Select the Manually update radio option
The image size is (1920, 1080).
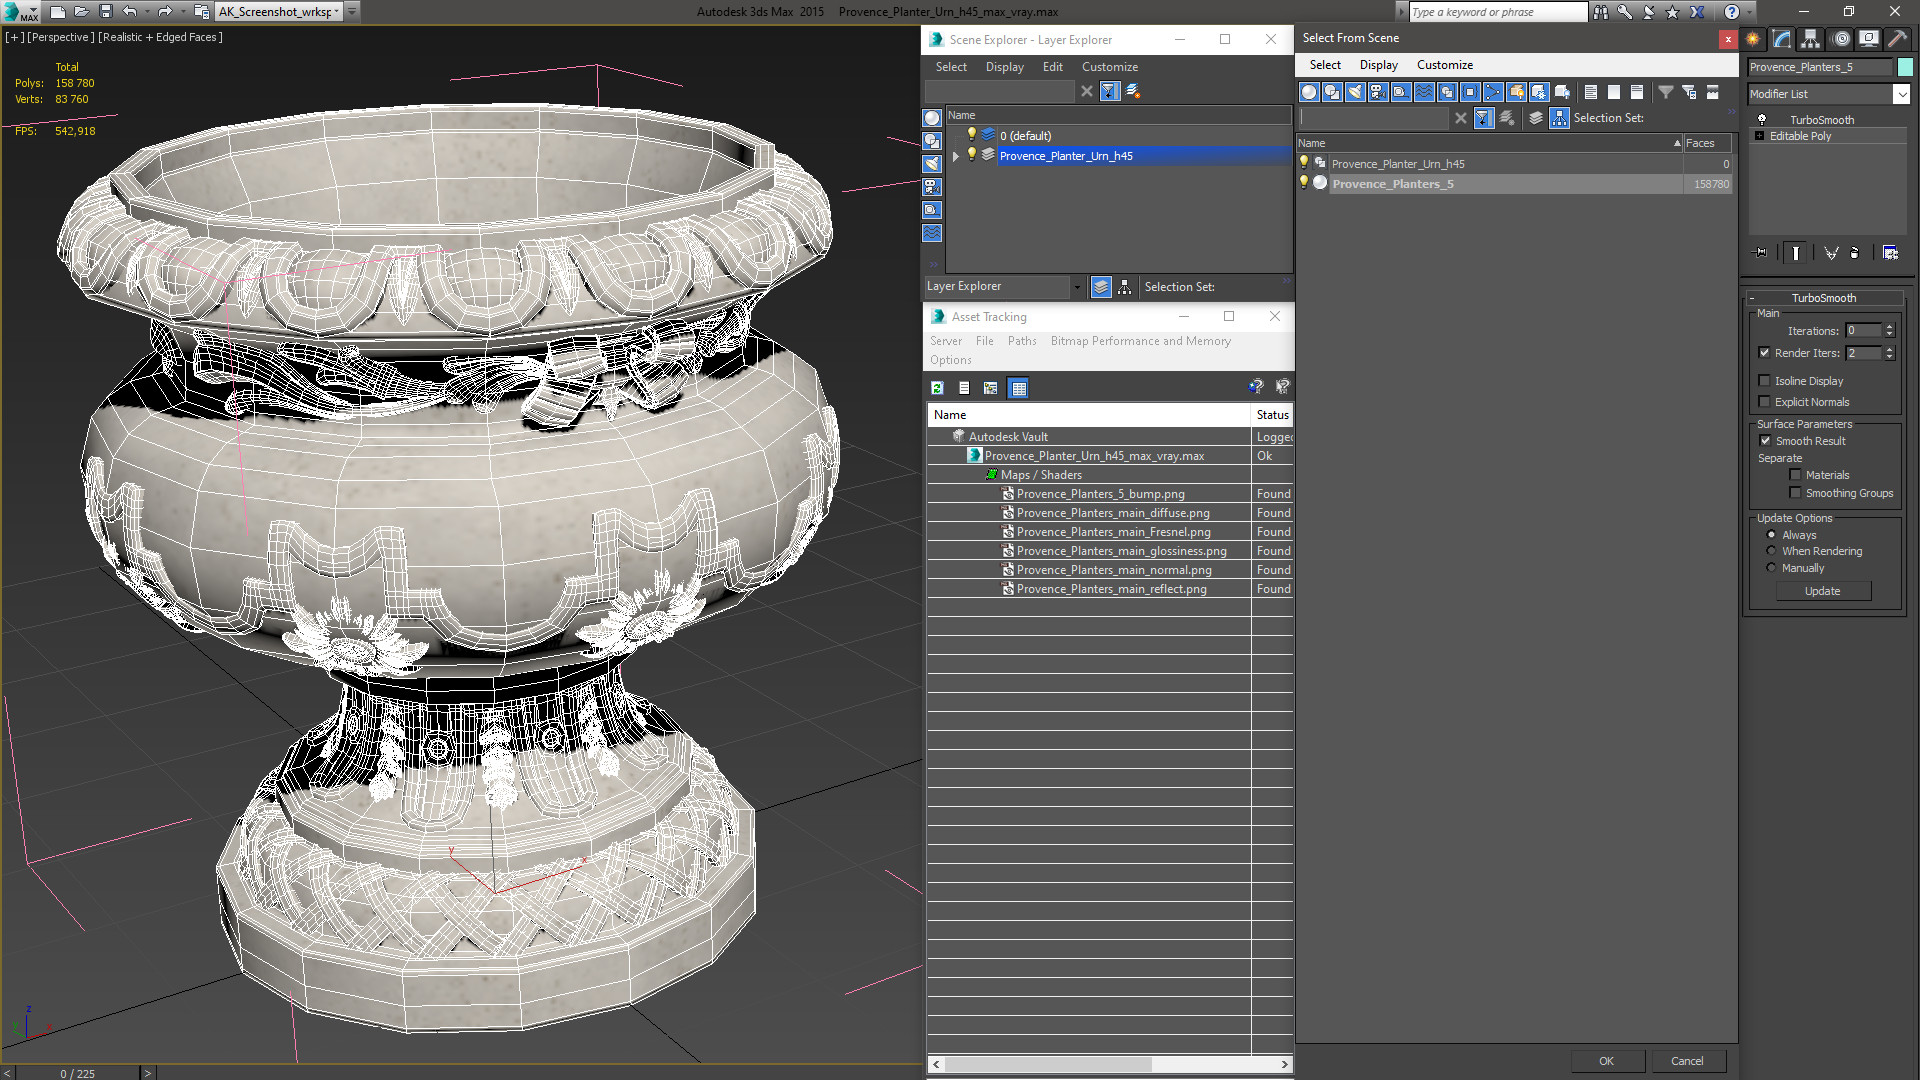pos(1771,568)
